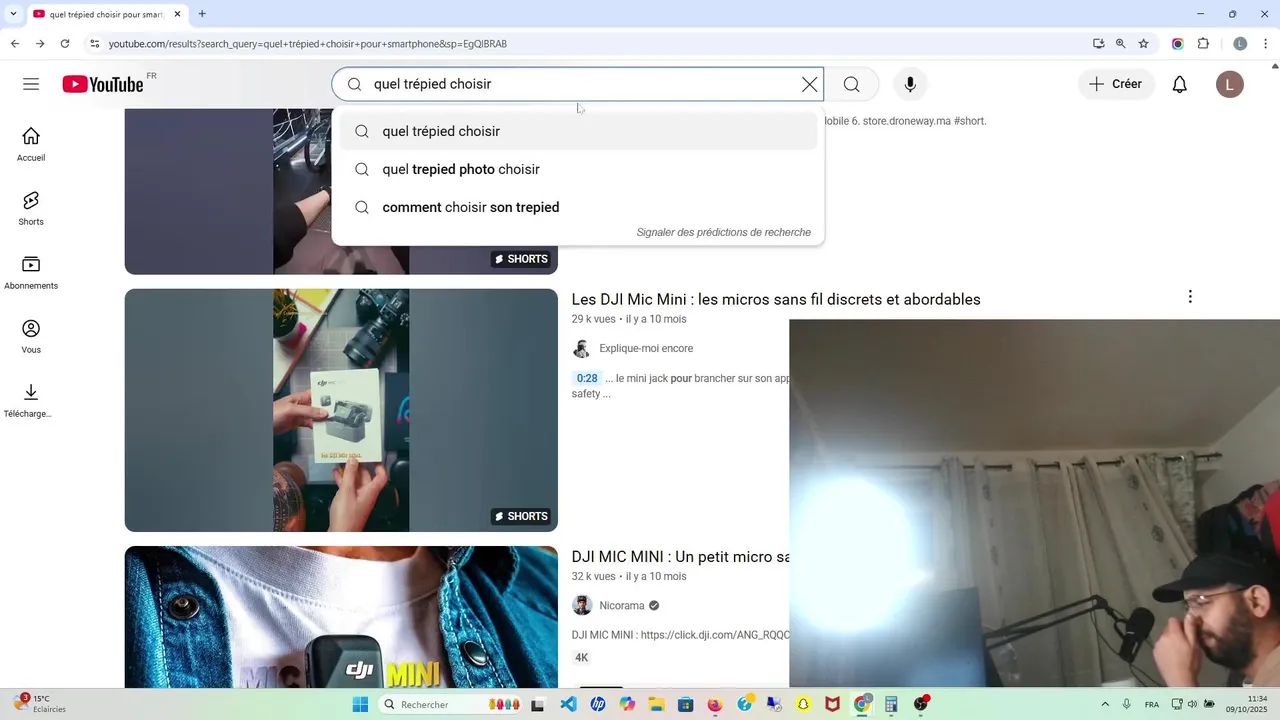The image size is (1280, 720).
Task: Click taskbar Rechercher search box
Action: point(452,704)
